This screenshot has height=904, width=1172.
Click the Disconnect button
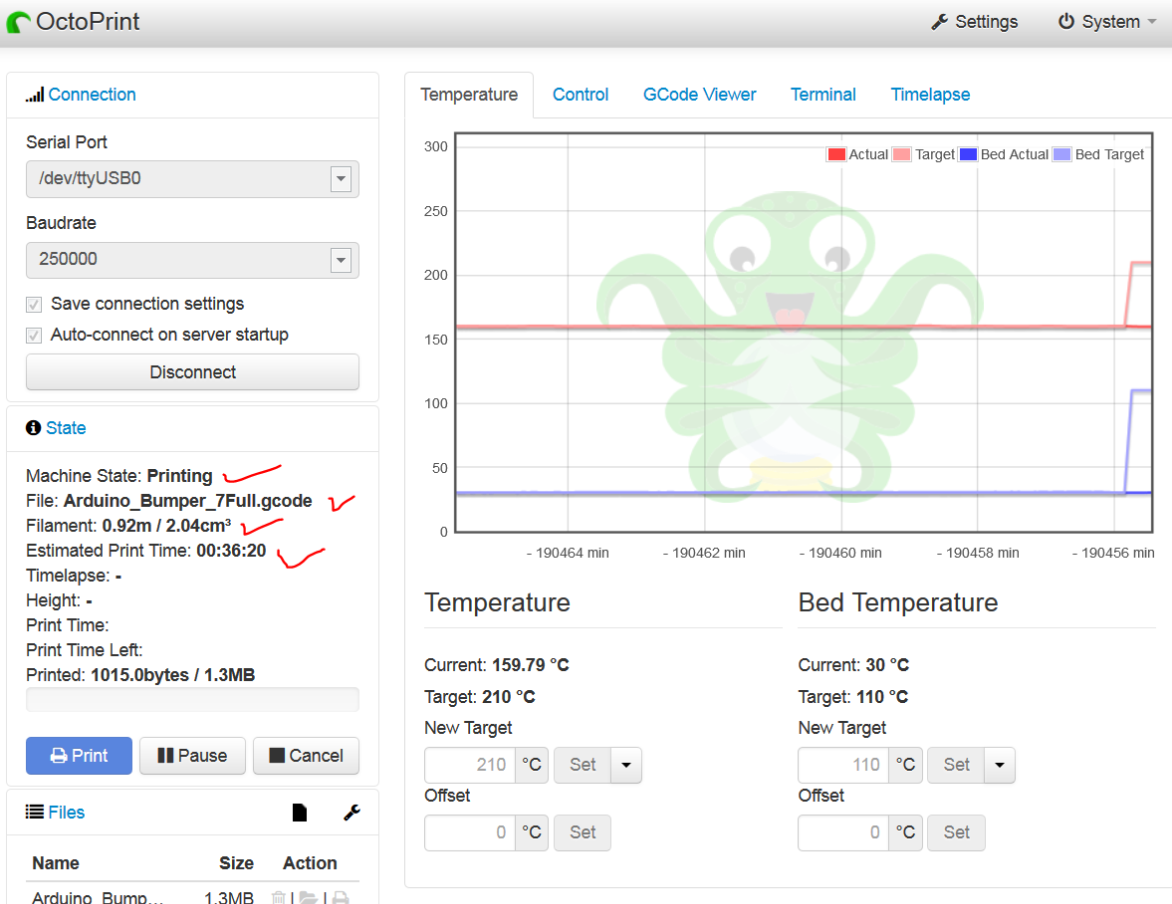tap(192, 372)
